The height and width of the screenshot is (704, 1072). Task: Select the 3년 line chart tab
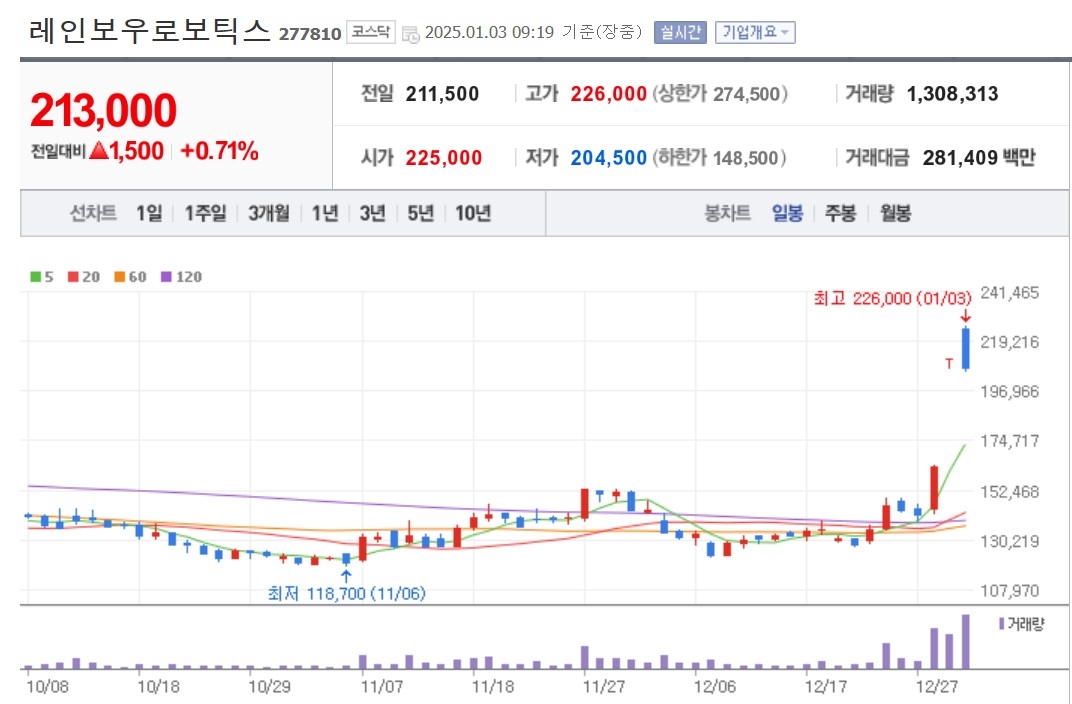tap(373, 213)
